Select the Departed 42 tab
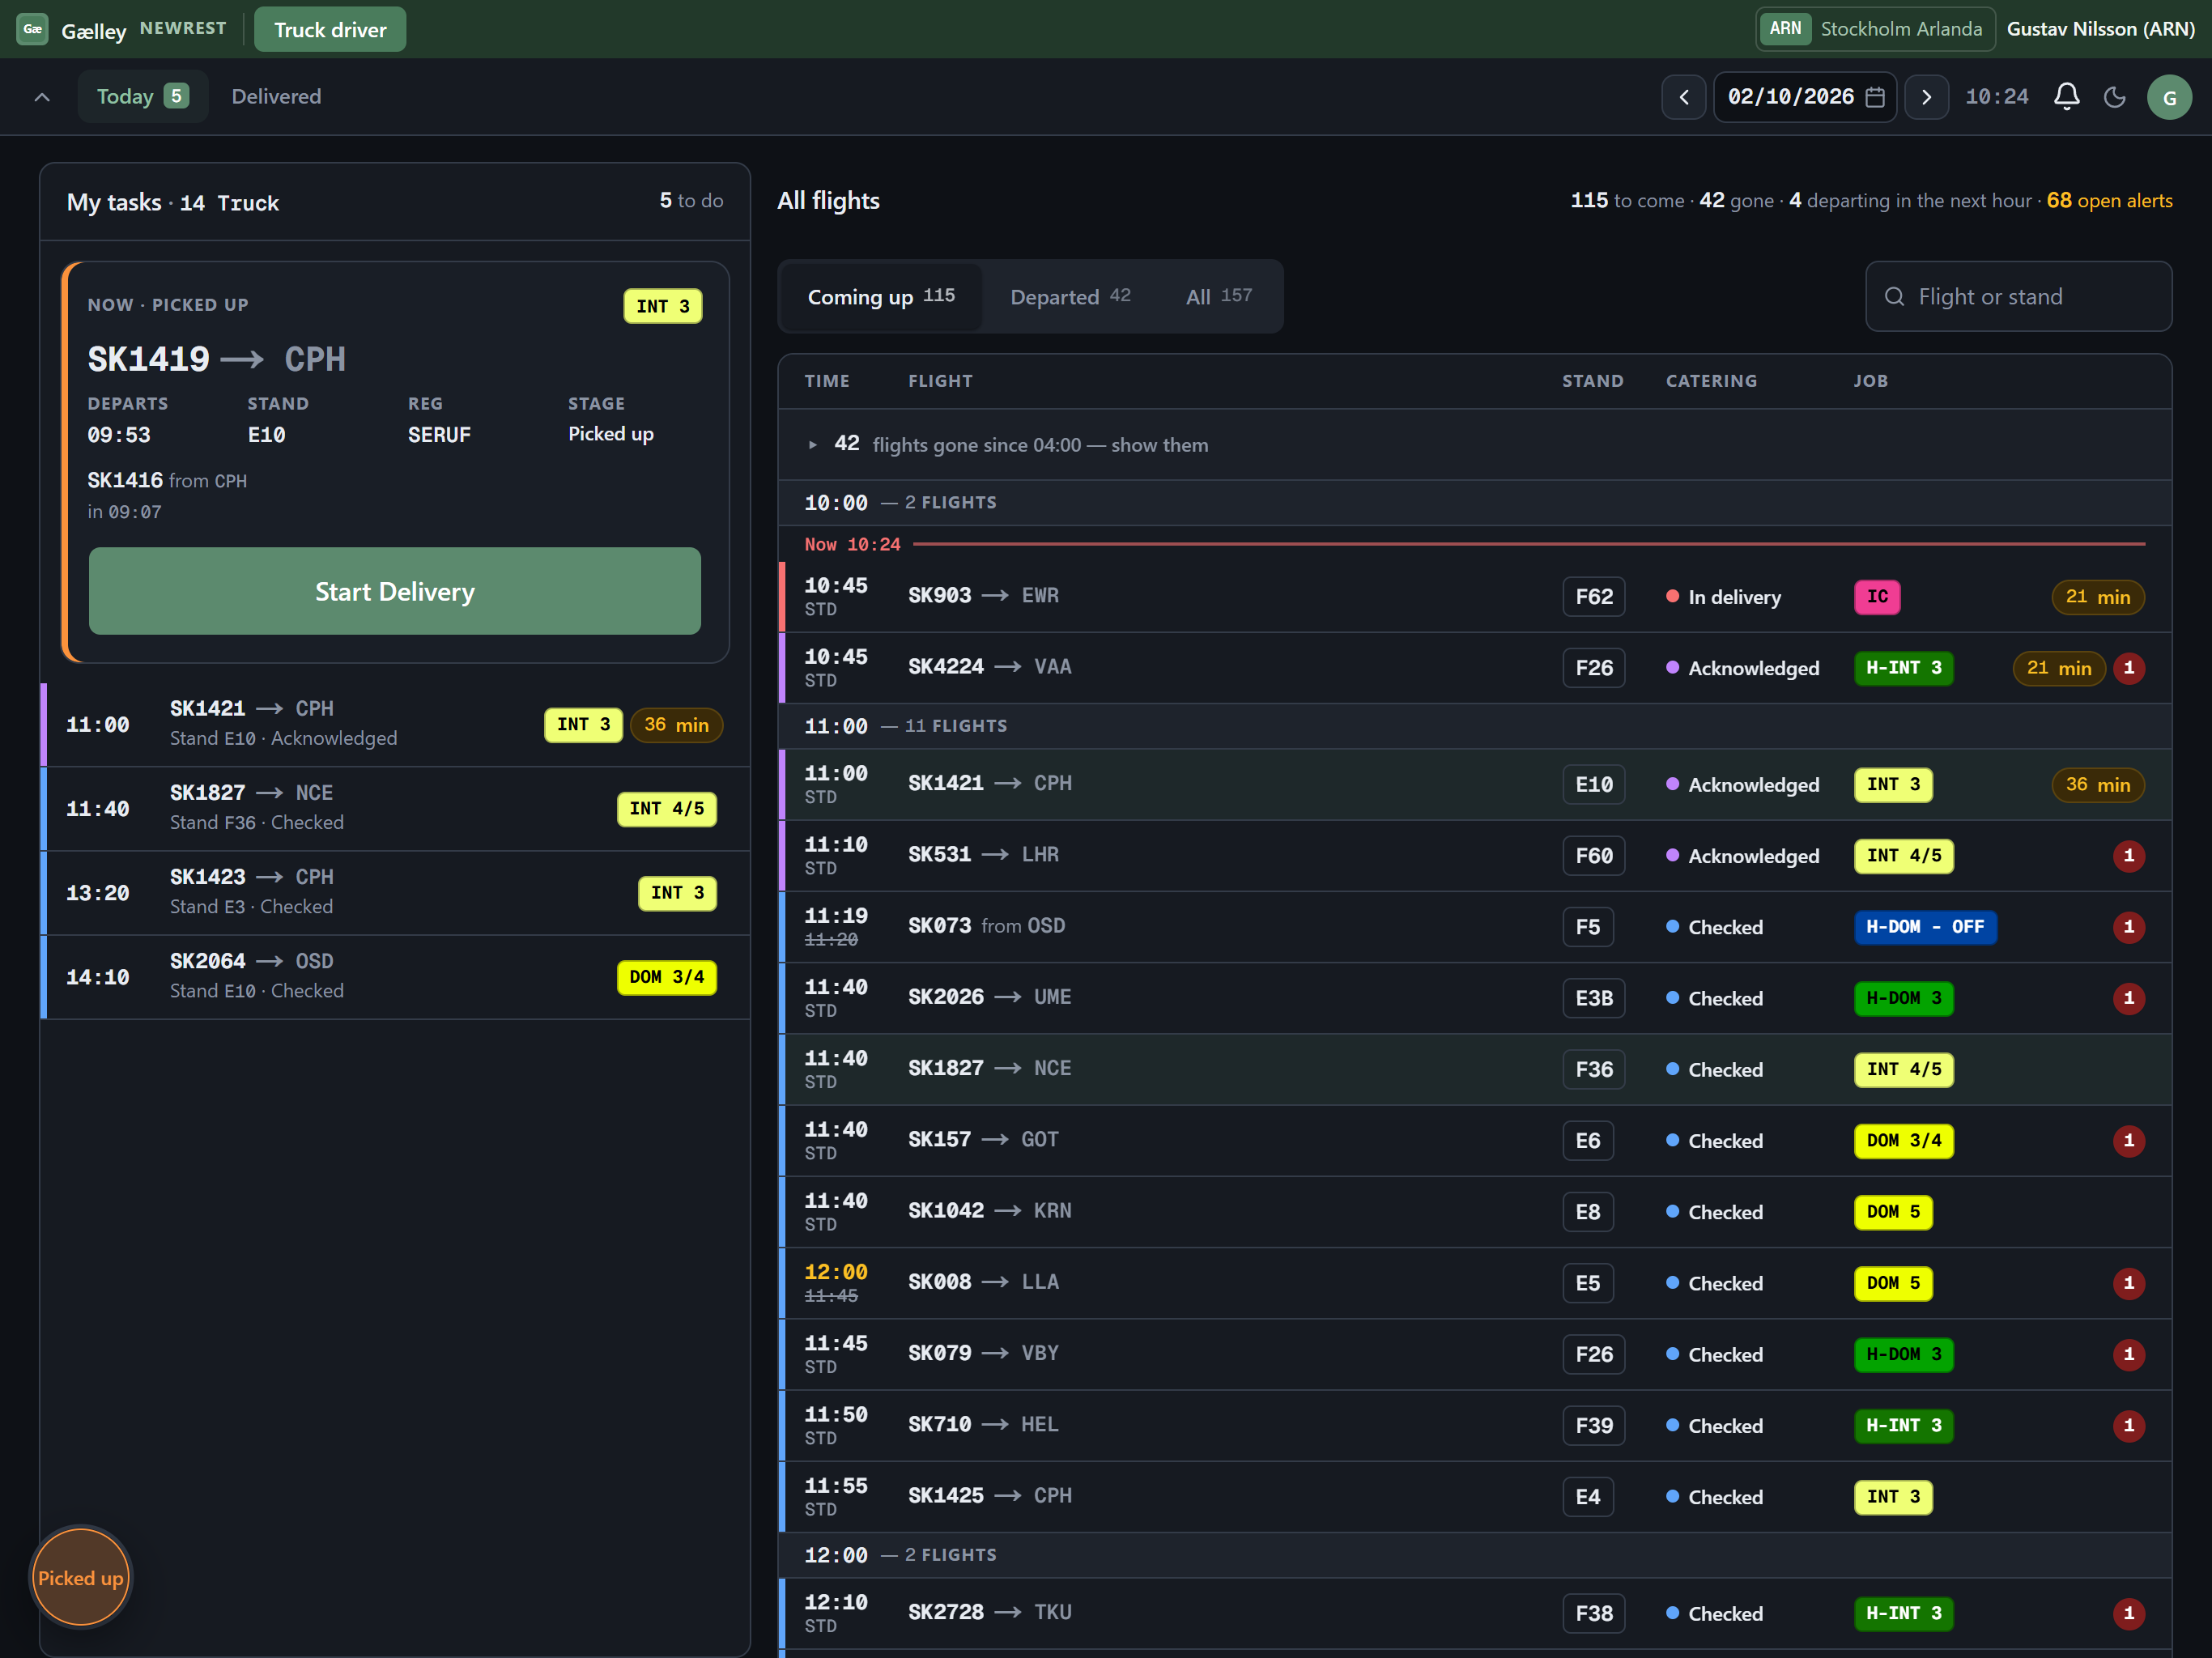Image resolution: width=2212 pixels, height=1658 pixels. tap(1070, 297)
